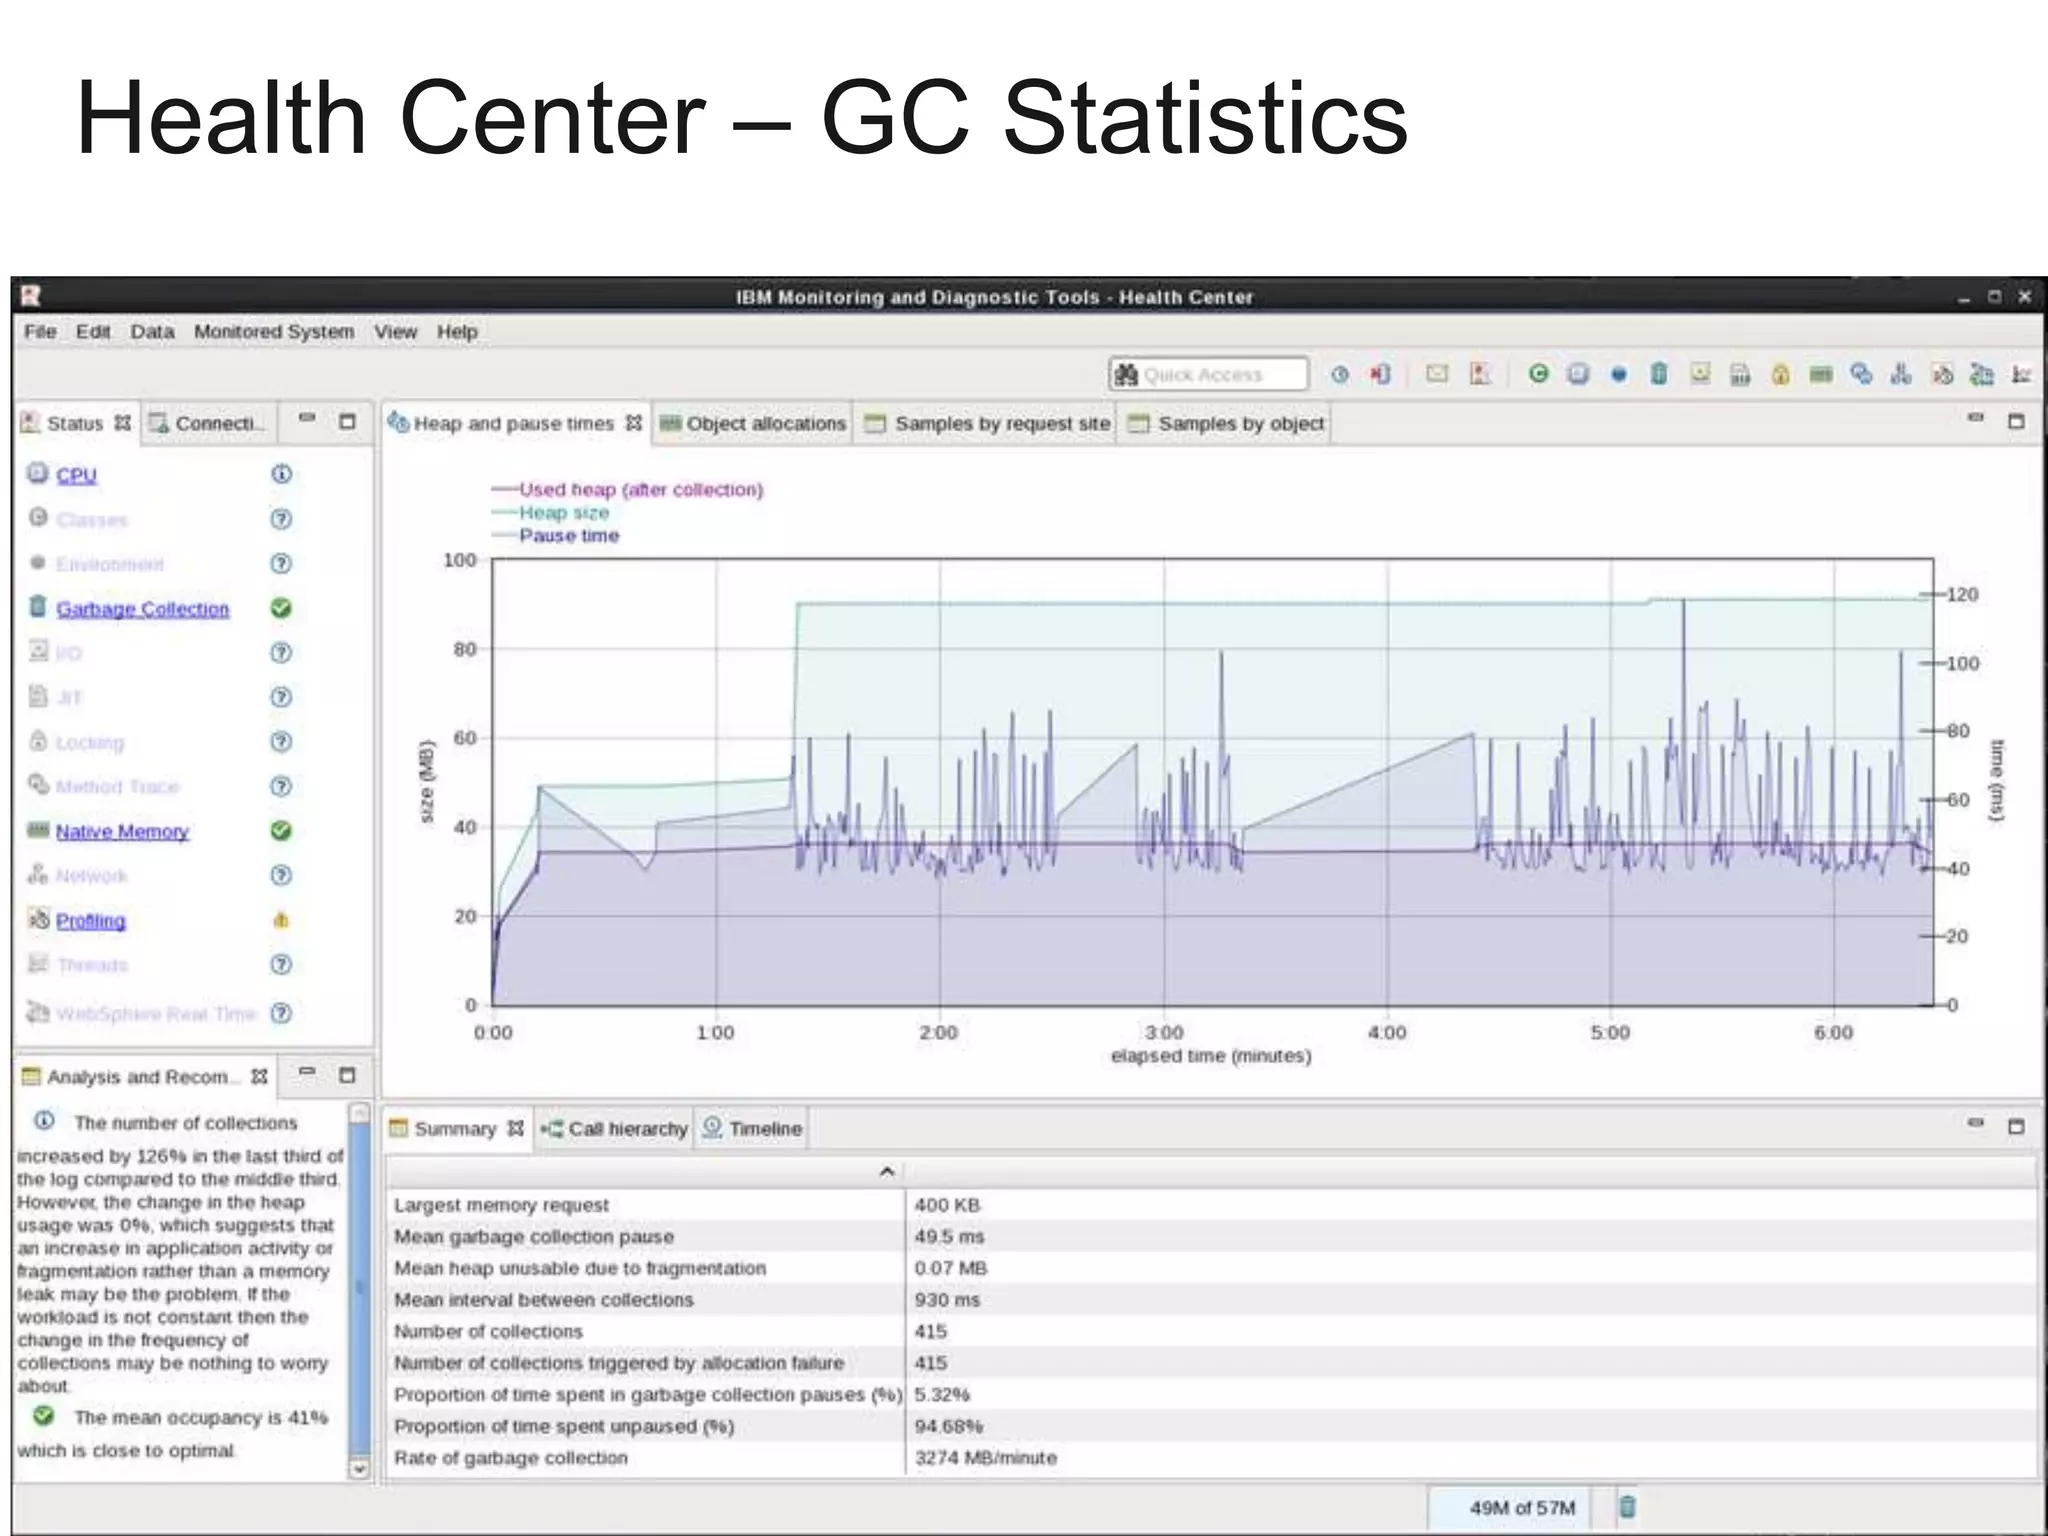The image size is (2048, 1536).
Task: Close the Analysis and Recommendations tab
Action: click(259, 1076)
